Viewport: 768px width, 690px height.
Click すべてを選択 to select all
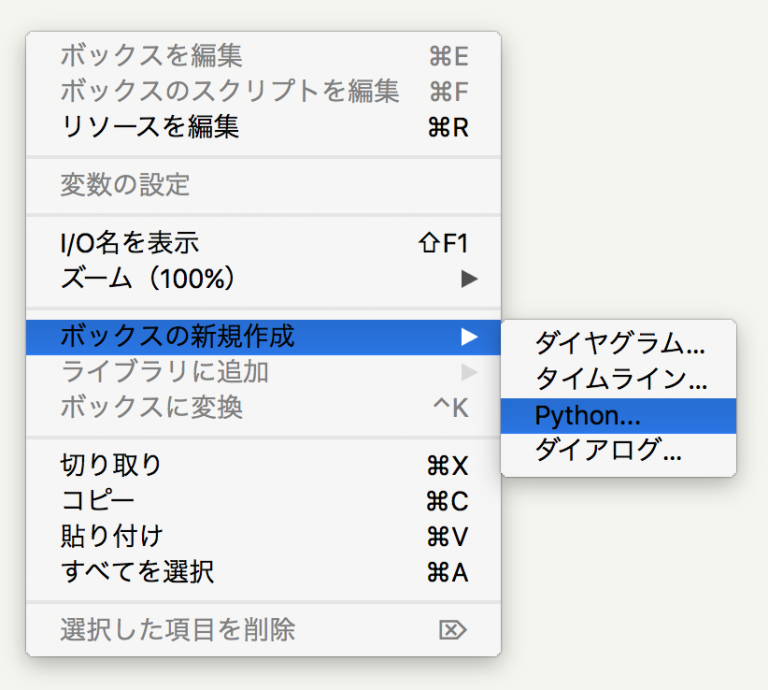point(137,572)
